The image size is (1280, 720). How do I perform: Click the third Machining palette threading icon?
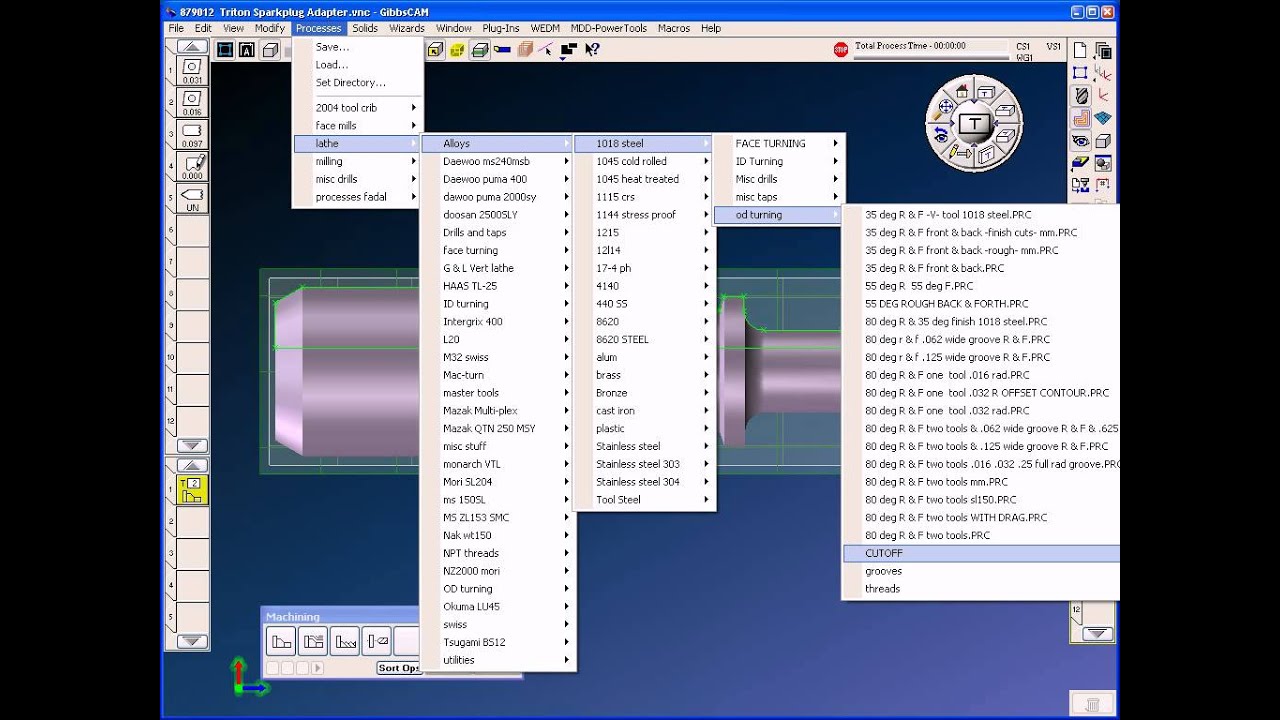point(345,641)
